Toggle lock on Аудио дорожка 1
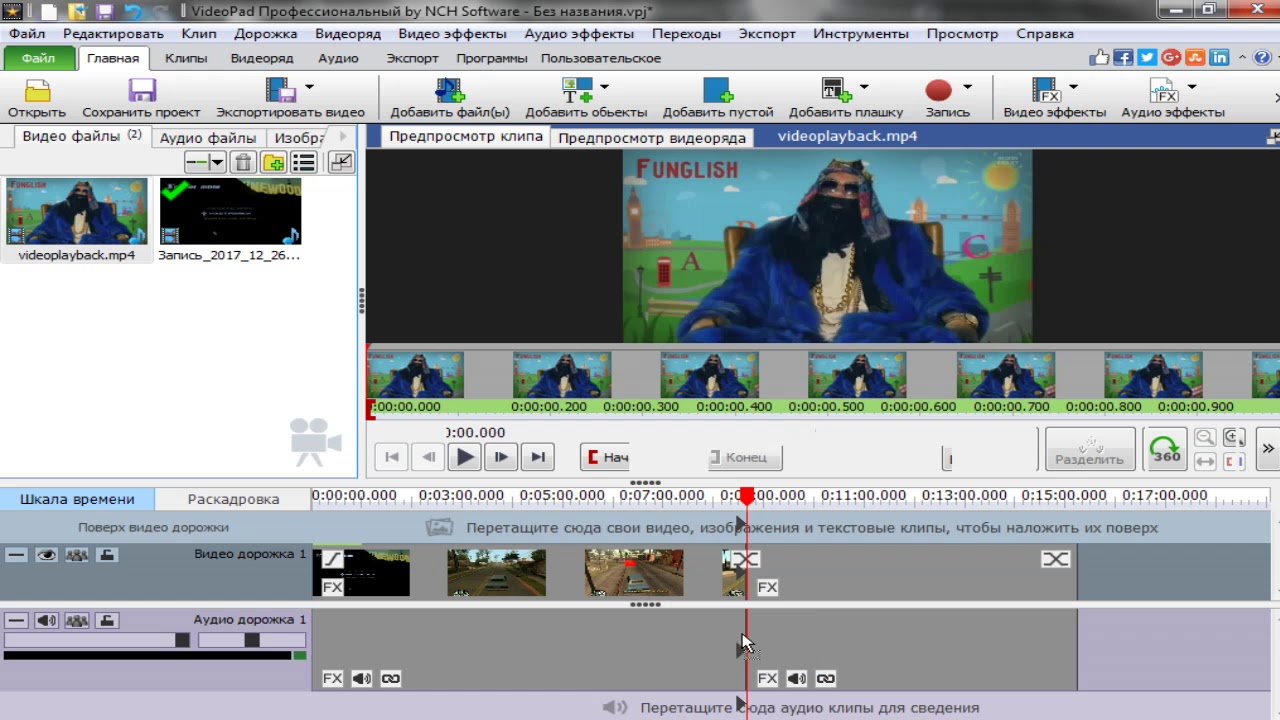Image resolution: width=1280 pixels, height=720 pixels. [107, 621]
